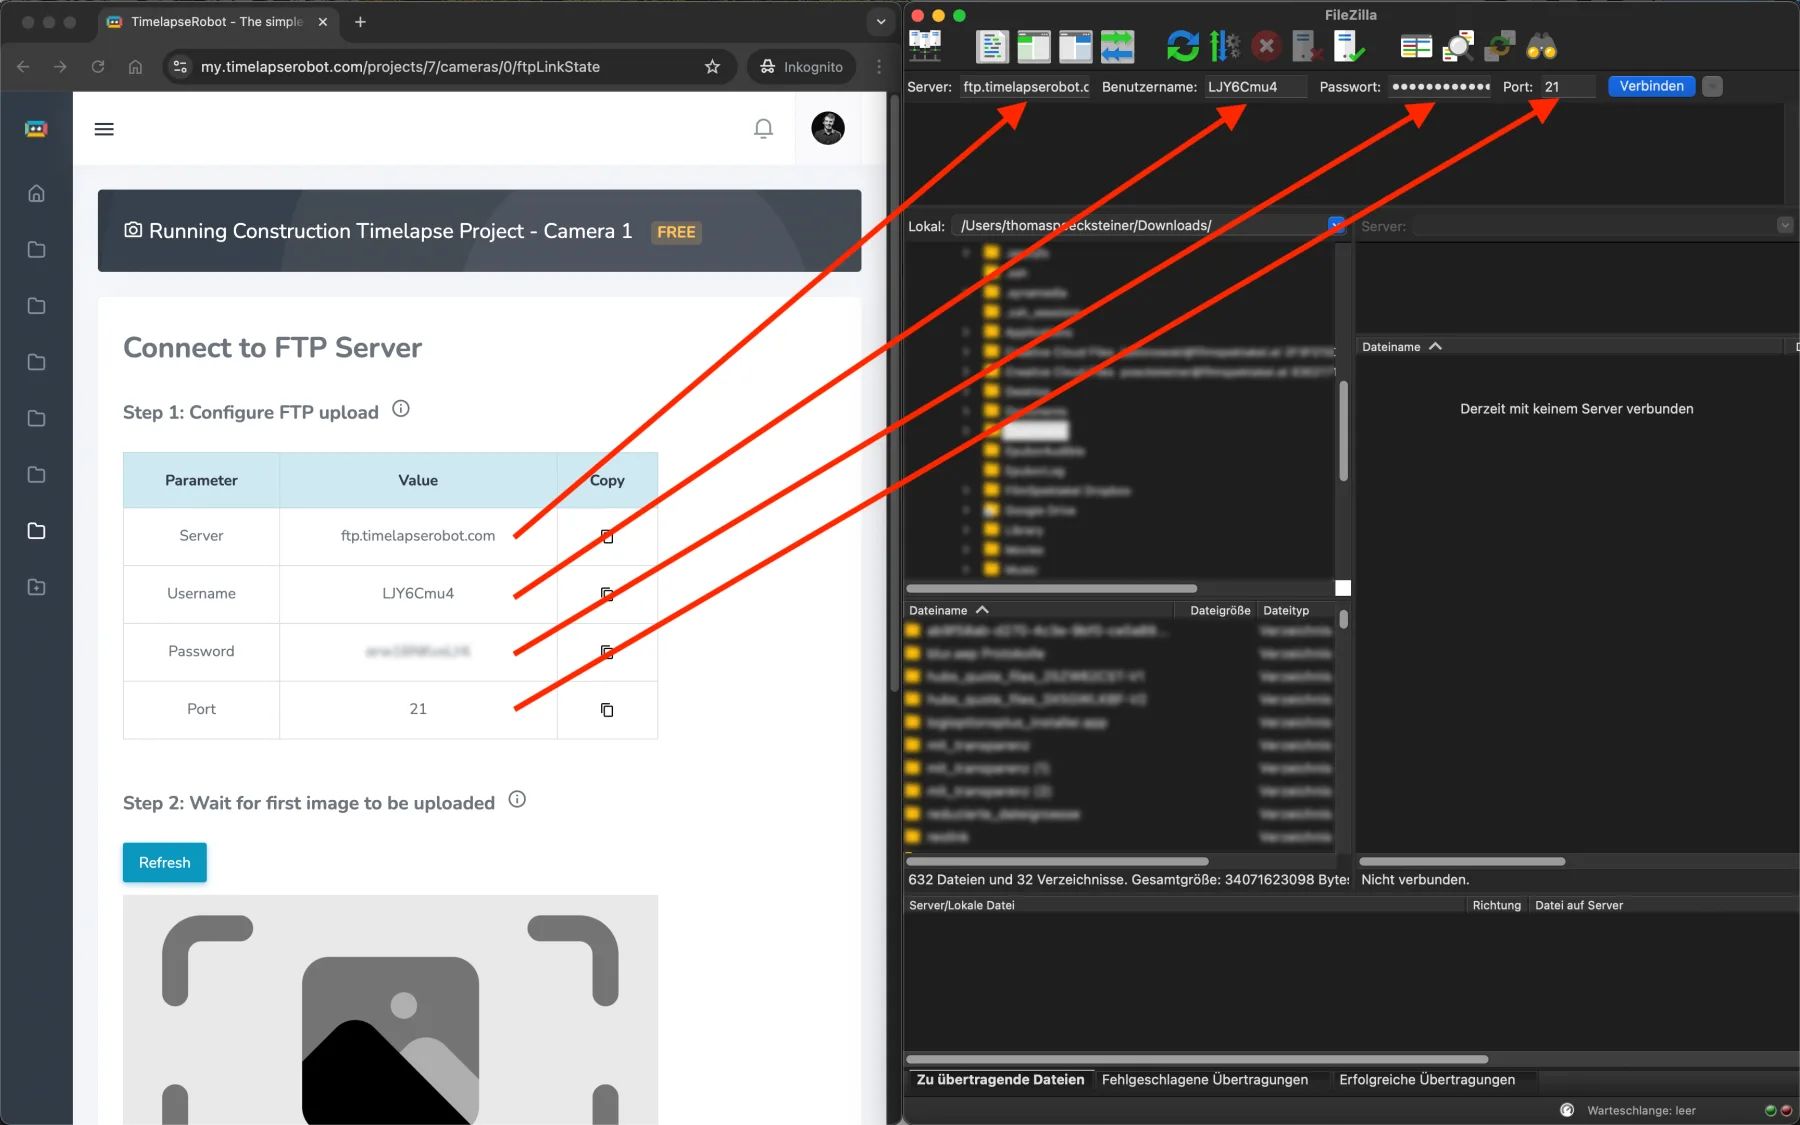1800x1125 pixels.
Task: Open notifications bell in TimelapseRobot
Action: (763, 128)
